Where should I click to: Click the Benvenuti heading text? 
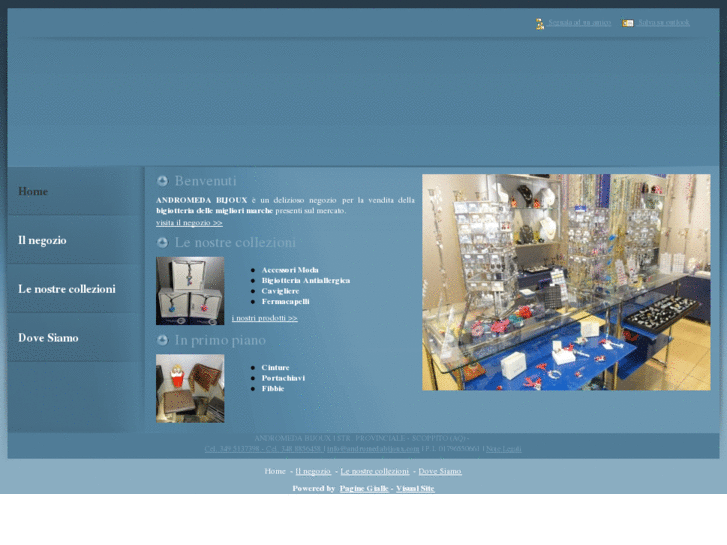pos(205,181)
